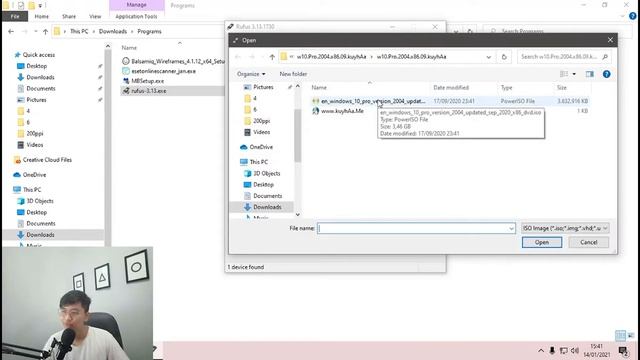Open the Share ribbon tab
Screen dimensions: 640x360
pyautogui.click(x=69, y=16)
